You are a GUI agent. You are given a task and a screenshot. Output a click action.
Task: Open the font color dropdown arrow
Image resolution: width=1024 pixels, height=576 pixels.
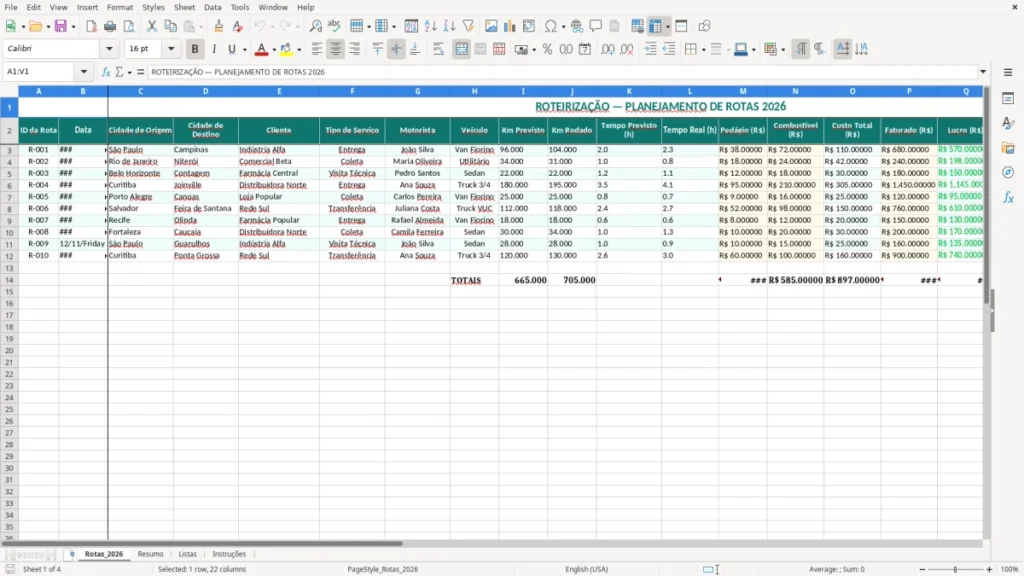[x=274, y=50]
